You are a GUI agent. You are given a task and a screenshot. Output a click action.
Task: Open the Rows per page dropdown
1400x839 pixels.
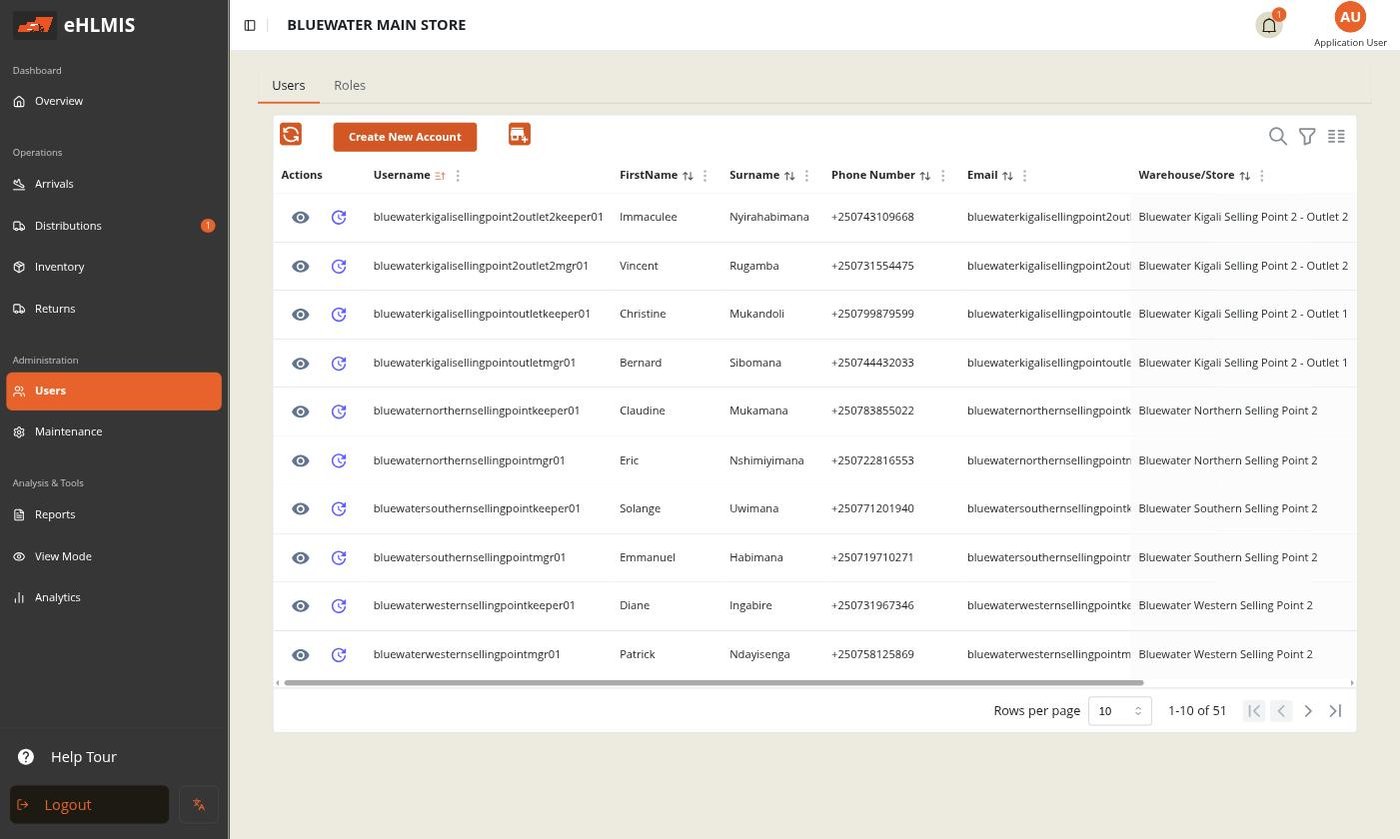tap(1120, 711)
